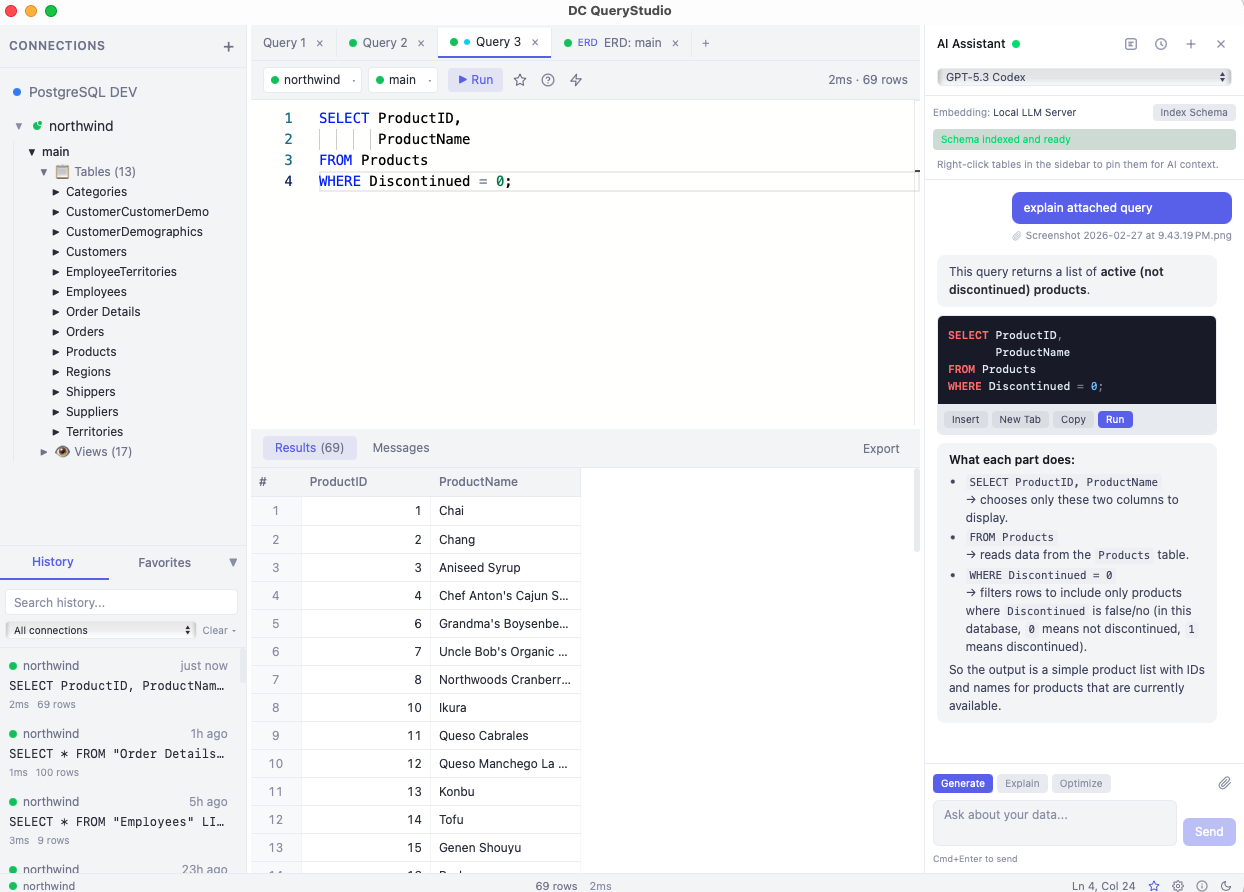
Task: Collapse the Tables (13) tree node
Action: pyautogui.click(x=44, y=171)
